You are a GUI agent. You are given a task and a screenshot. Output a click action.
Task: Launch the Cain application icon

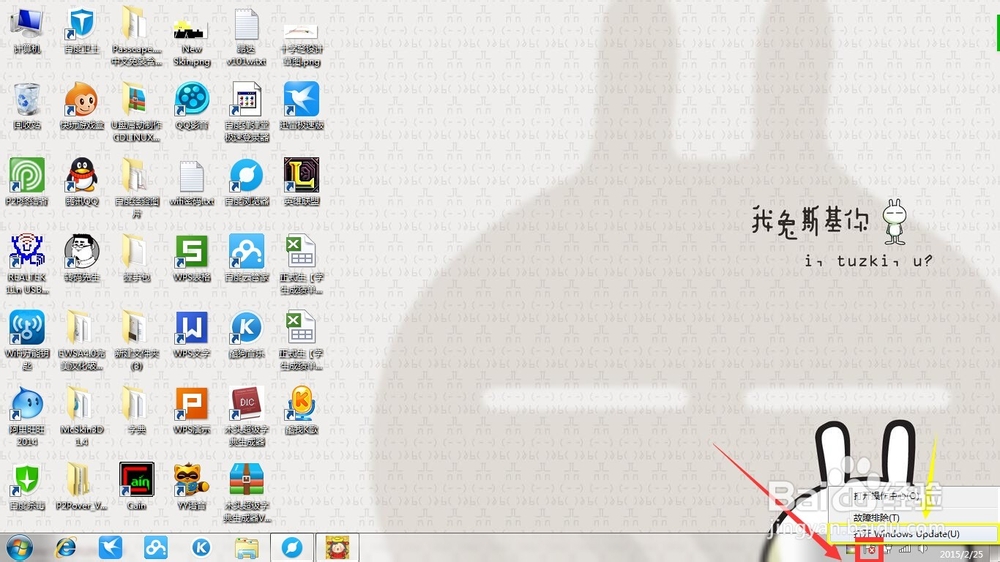coord(136,486)
